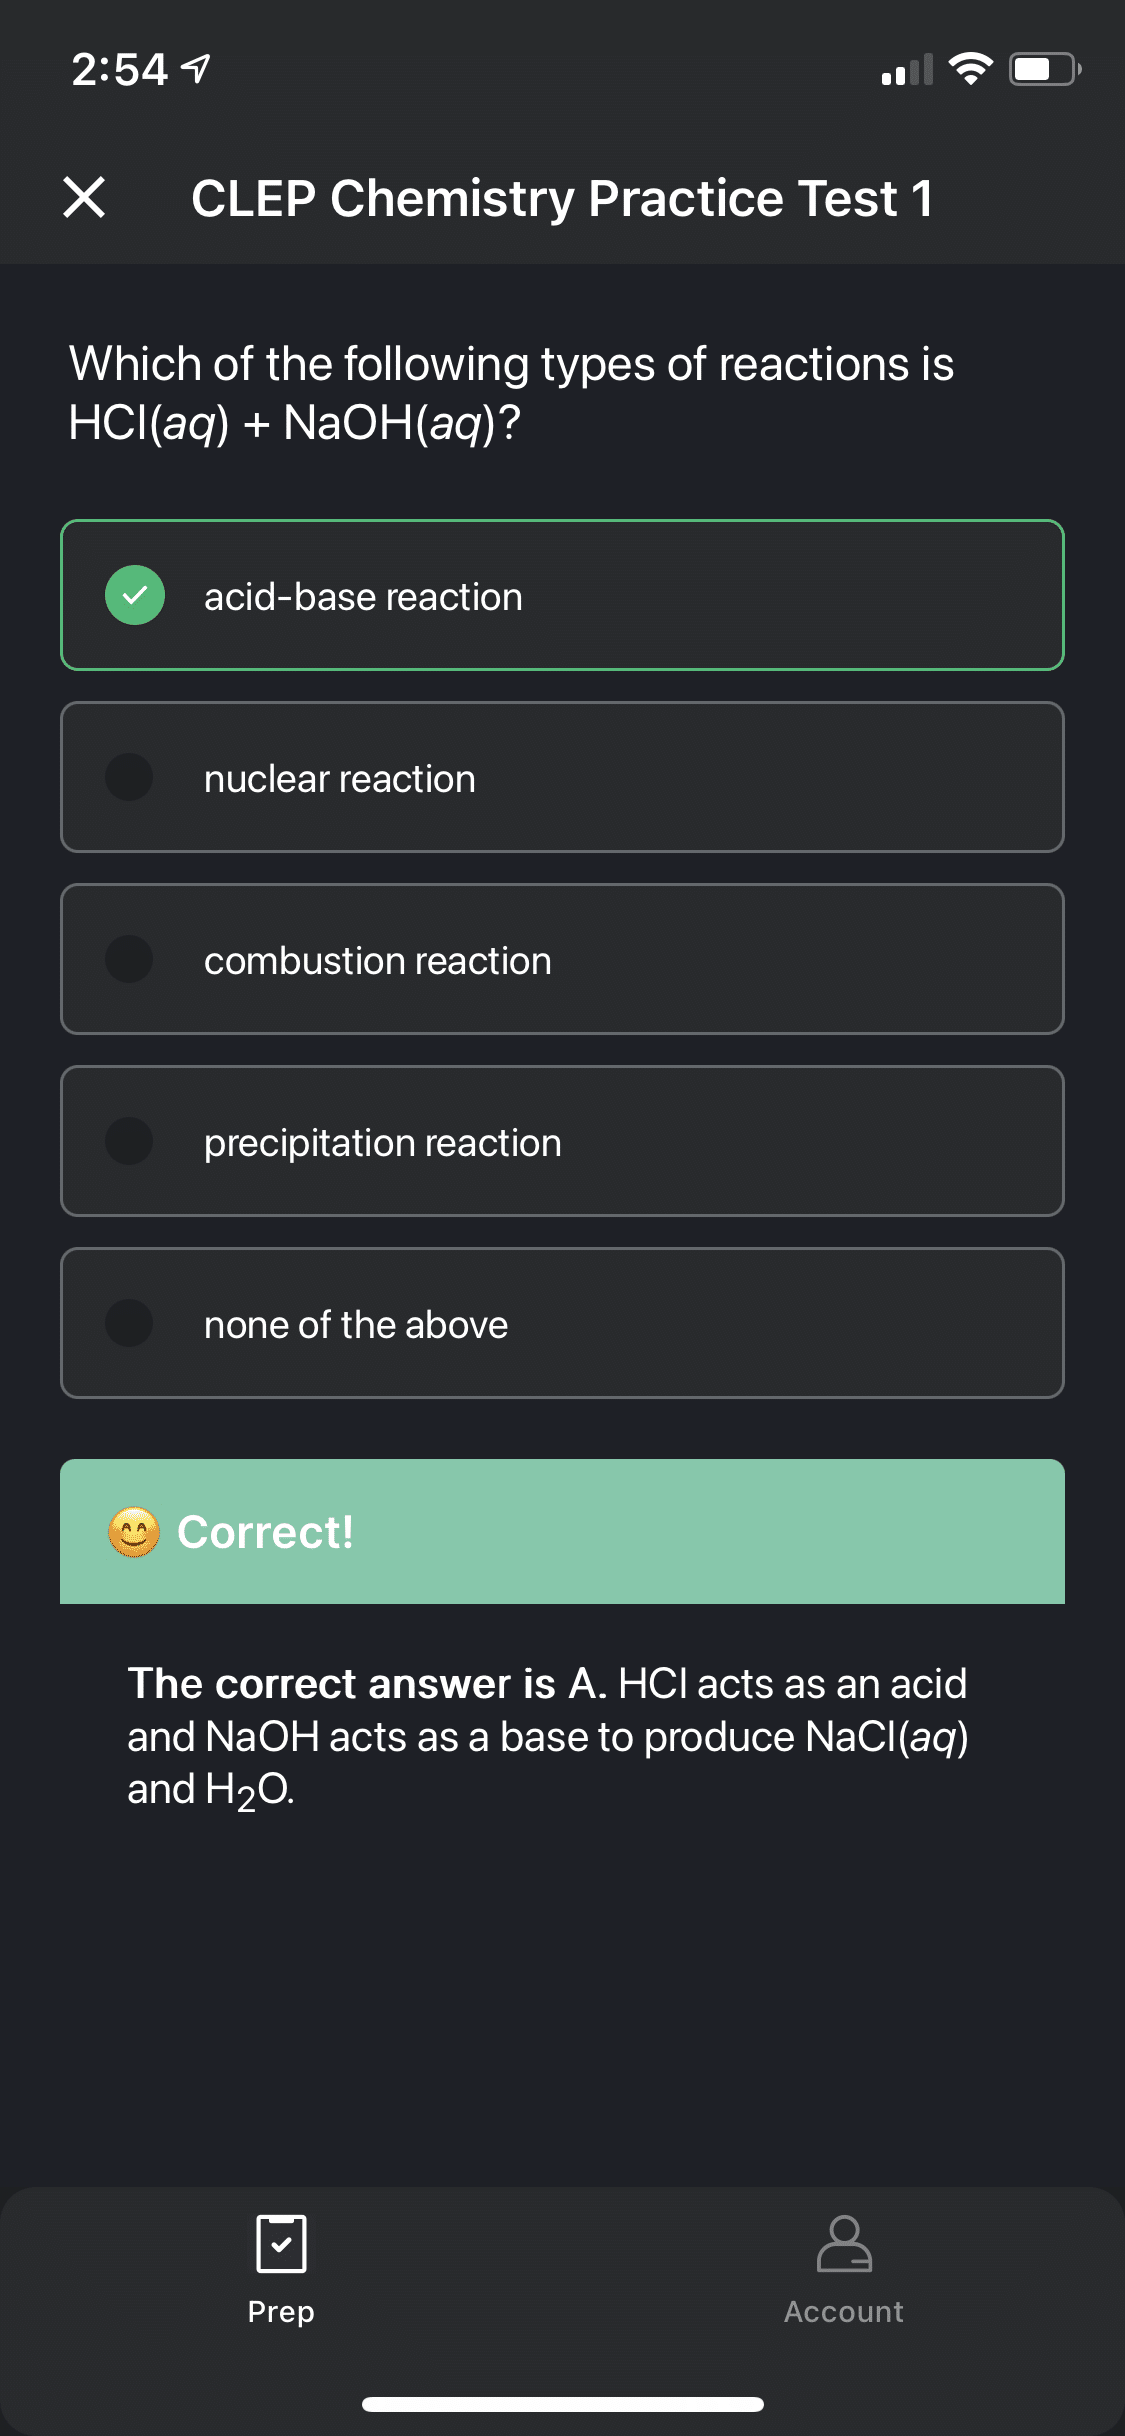Select the precipitation reaction radio button
The height and width of the screenshot is (2436, 1125).
(x=130, y=1142)
